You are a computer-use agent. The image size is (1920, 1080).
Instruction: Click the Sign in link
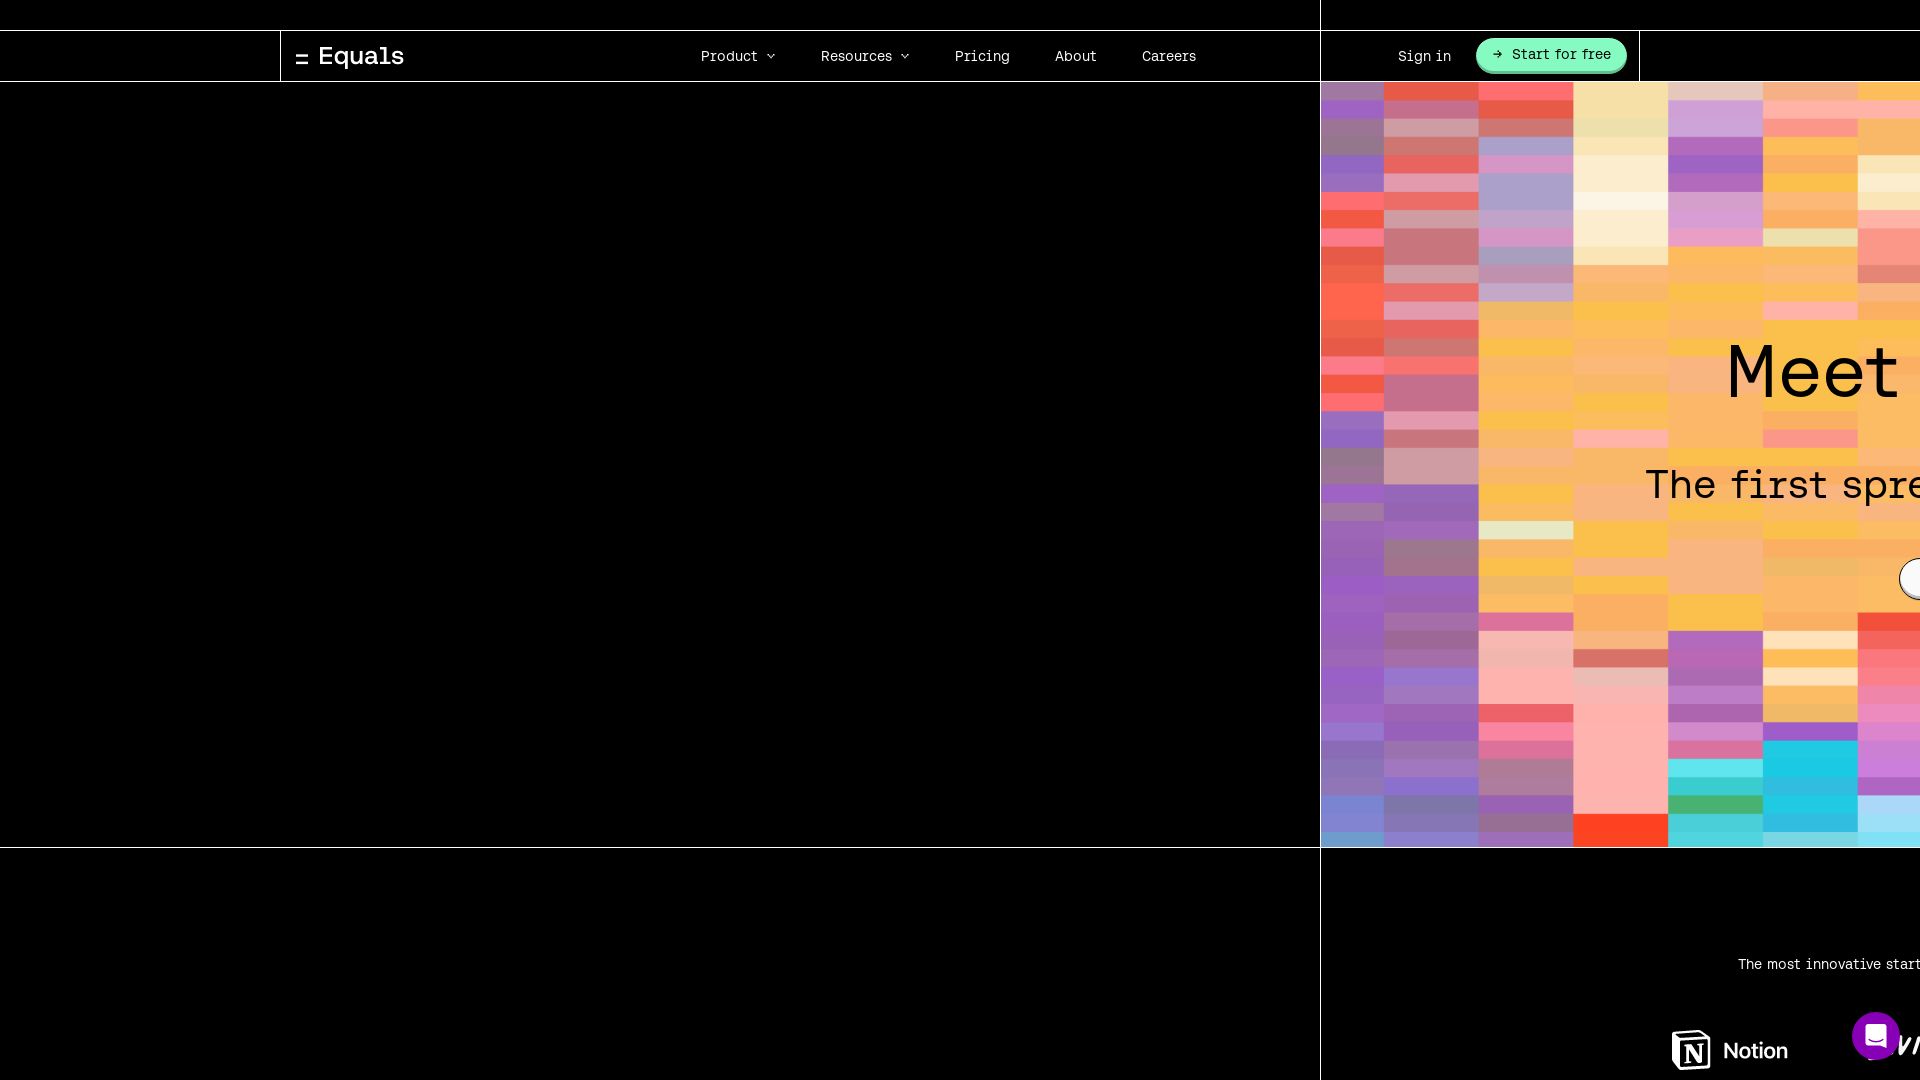pos(1424,56)
